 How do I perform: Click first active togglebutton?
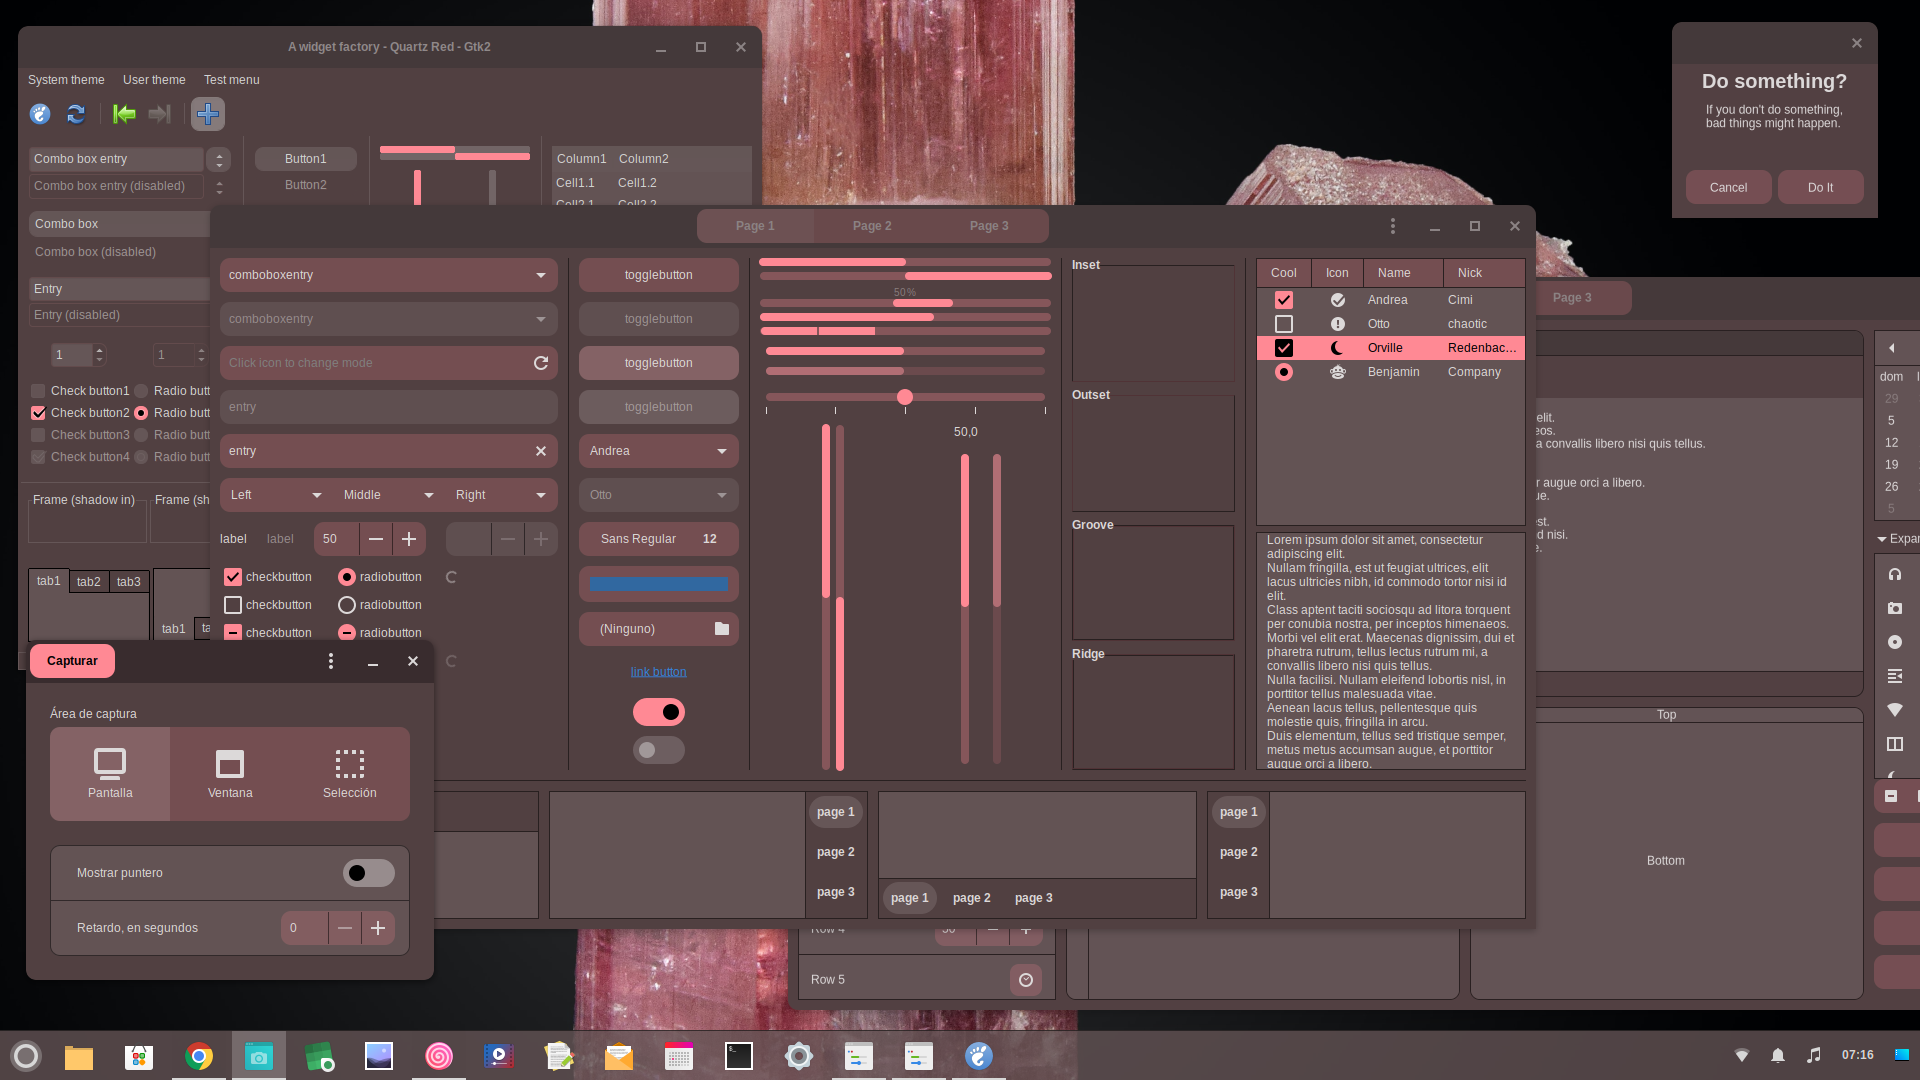click(x=658, y=363)
